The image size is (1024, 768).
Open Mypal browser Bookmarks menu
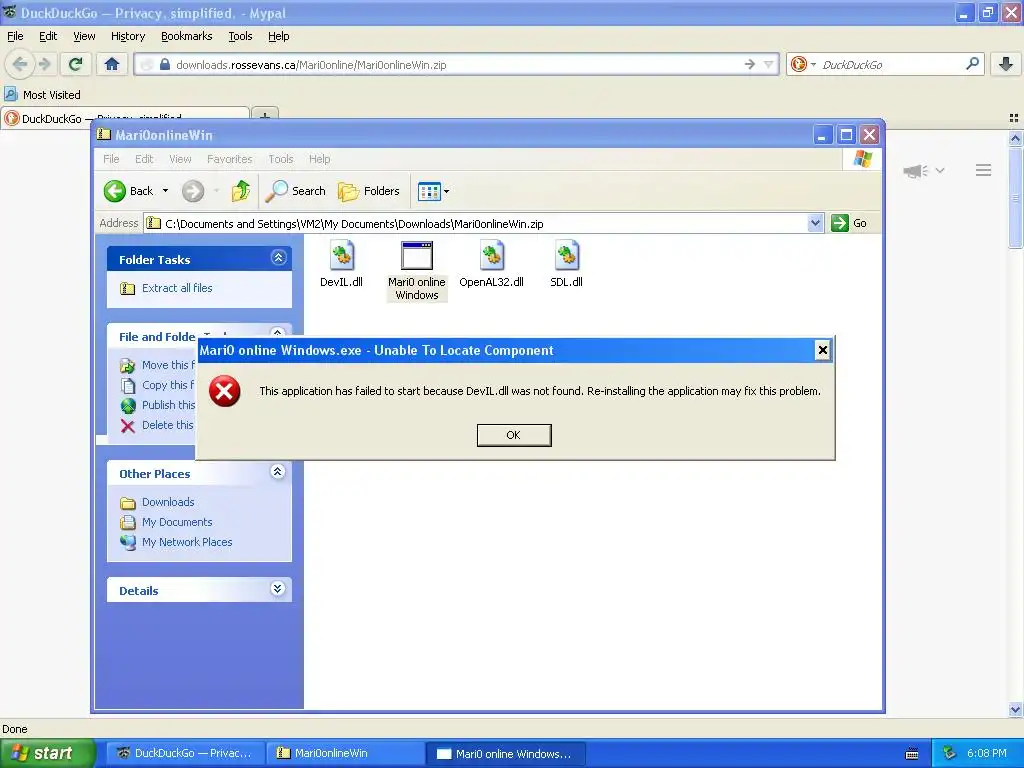coord(187,36)
